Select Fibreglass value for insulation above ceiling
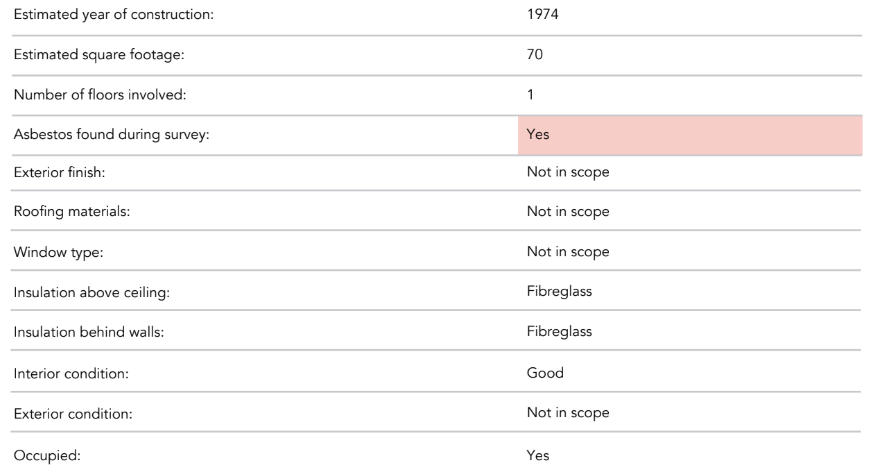Screen dimensions: 879x474 click(559, 292)
